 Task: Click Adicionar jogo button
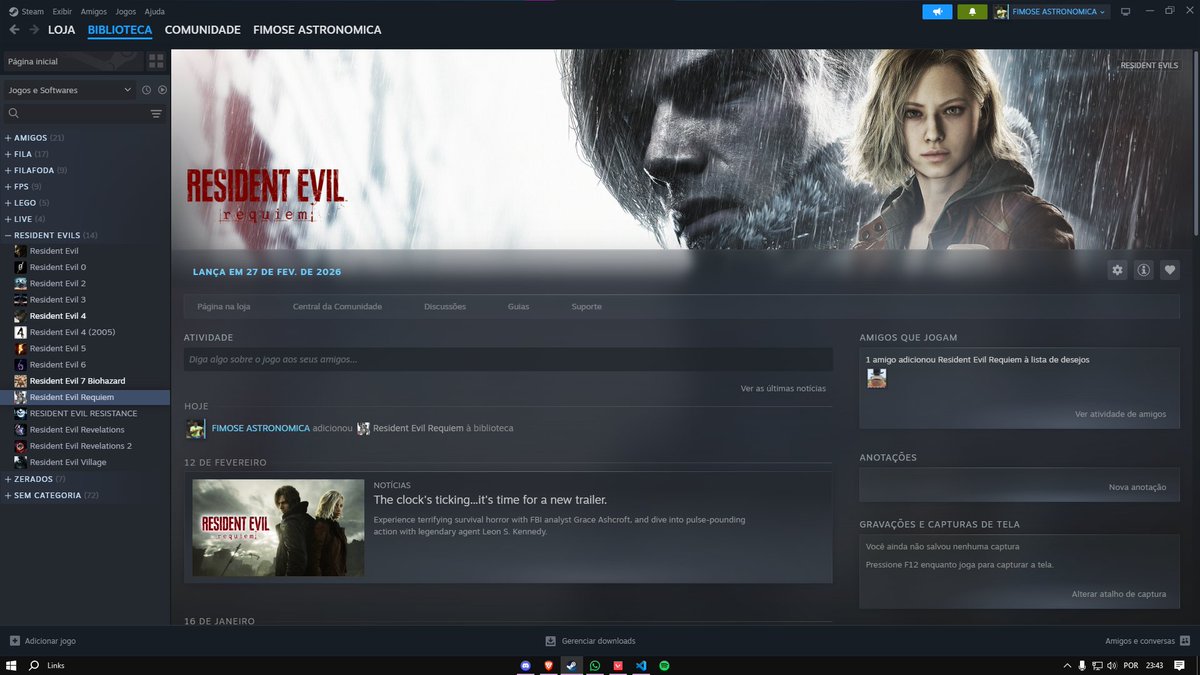tap(42, 641)
